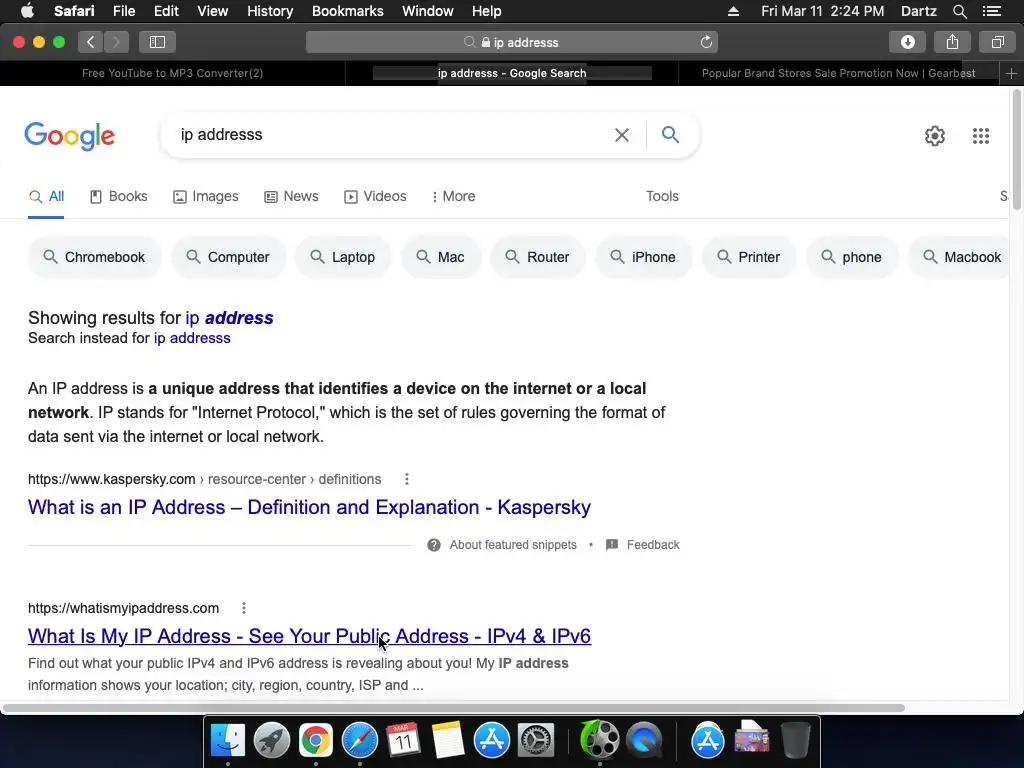This screenshot has width=1024, height=768.
Task: Go forward with Safari's forward arrow
Action: (116, 42)
